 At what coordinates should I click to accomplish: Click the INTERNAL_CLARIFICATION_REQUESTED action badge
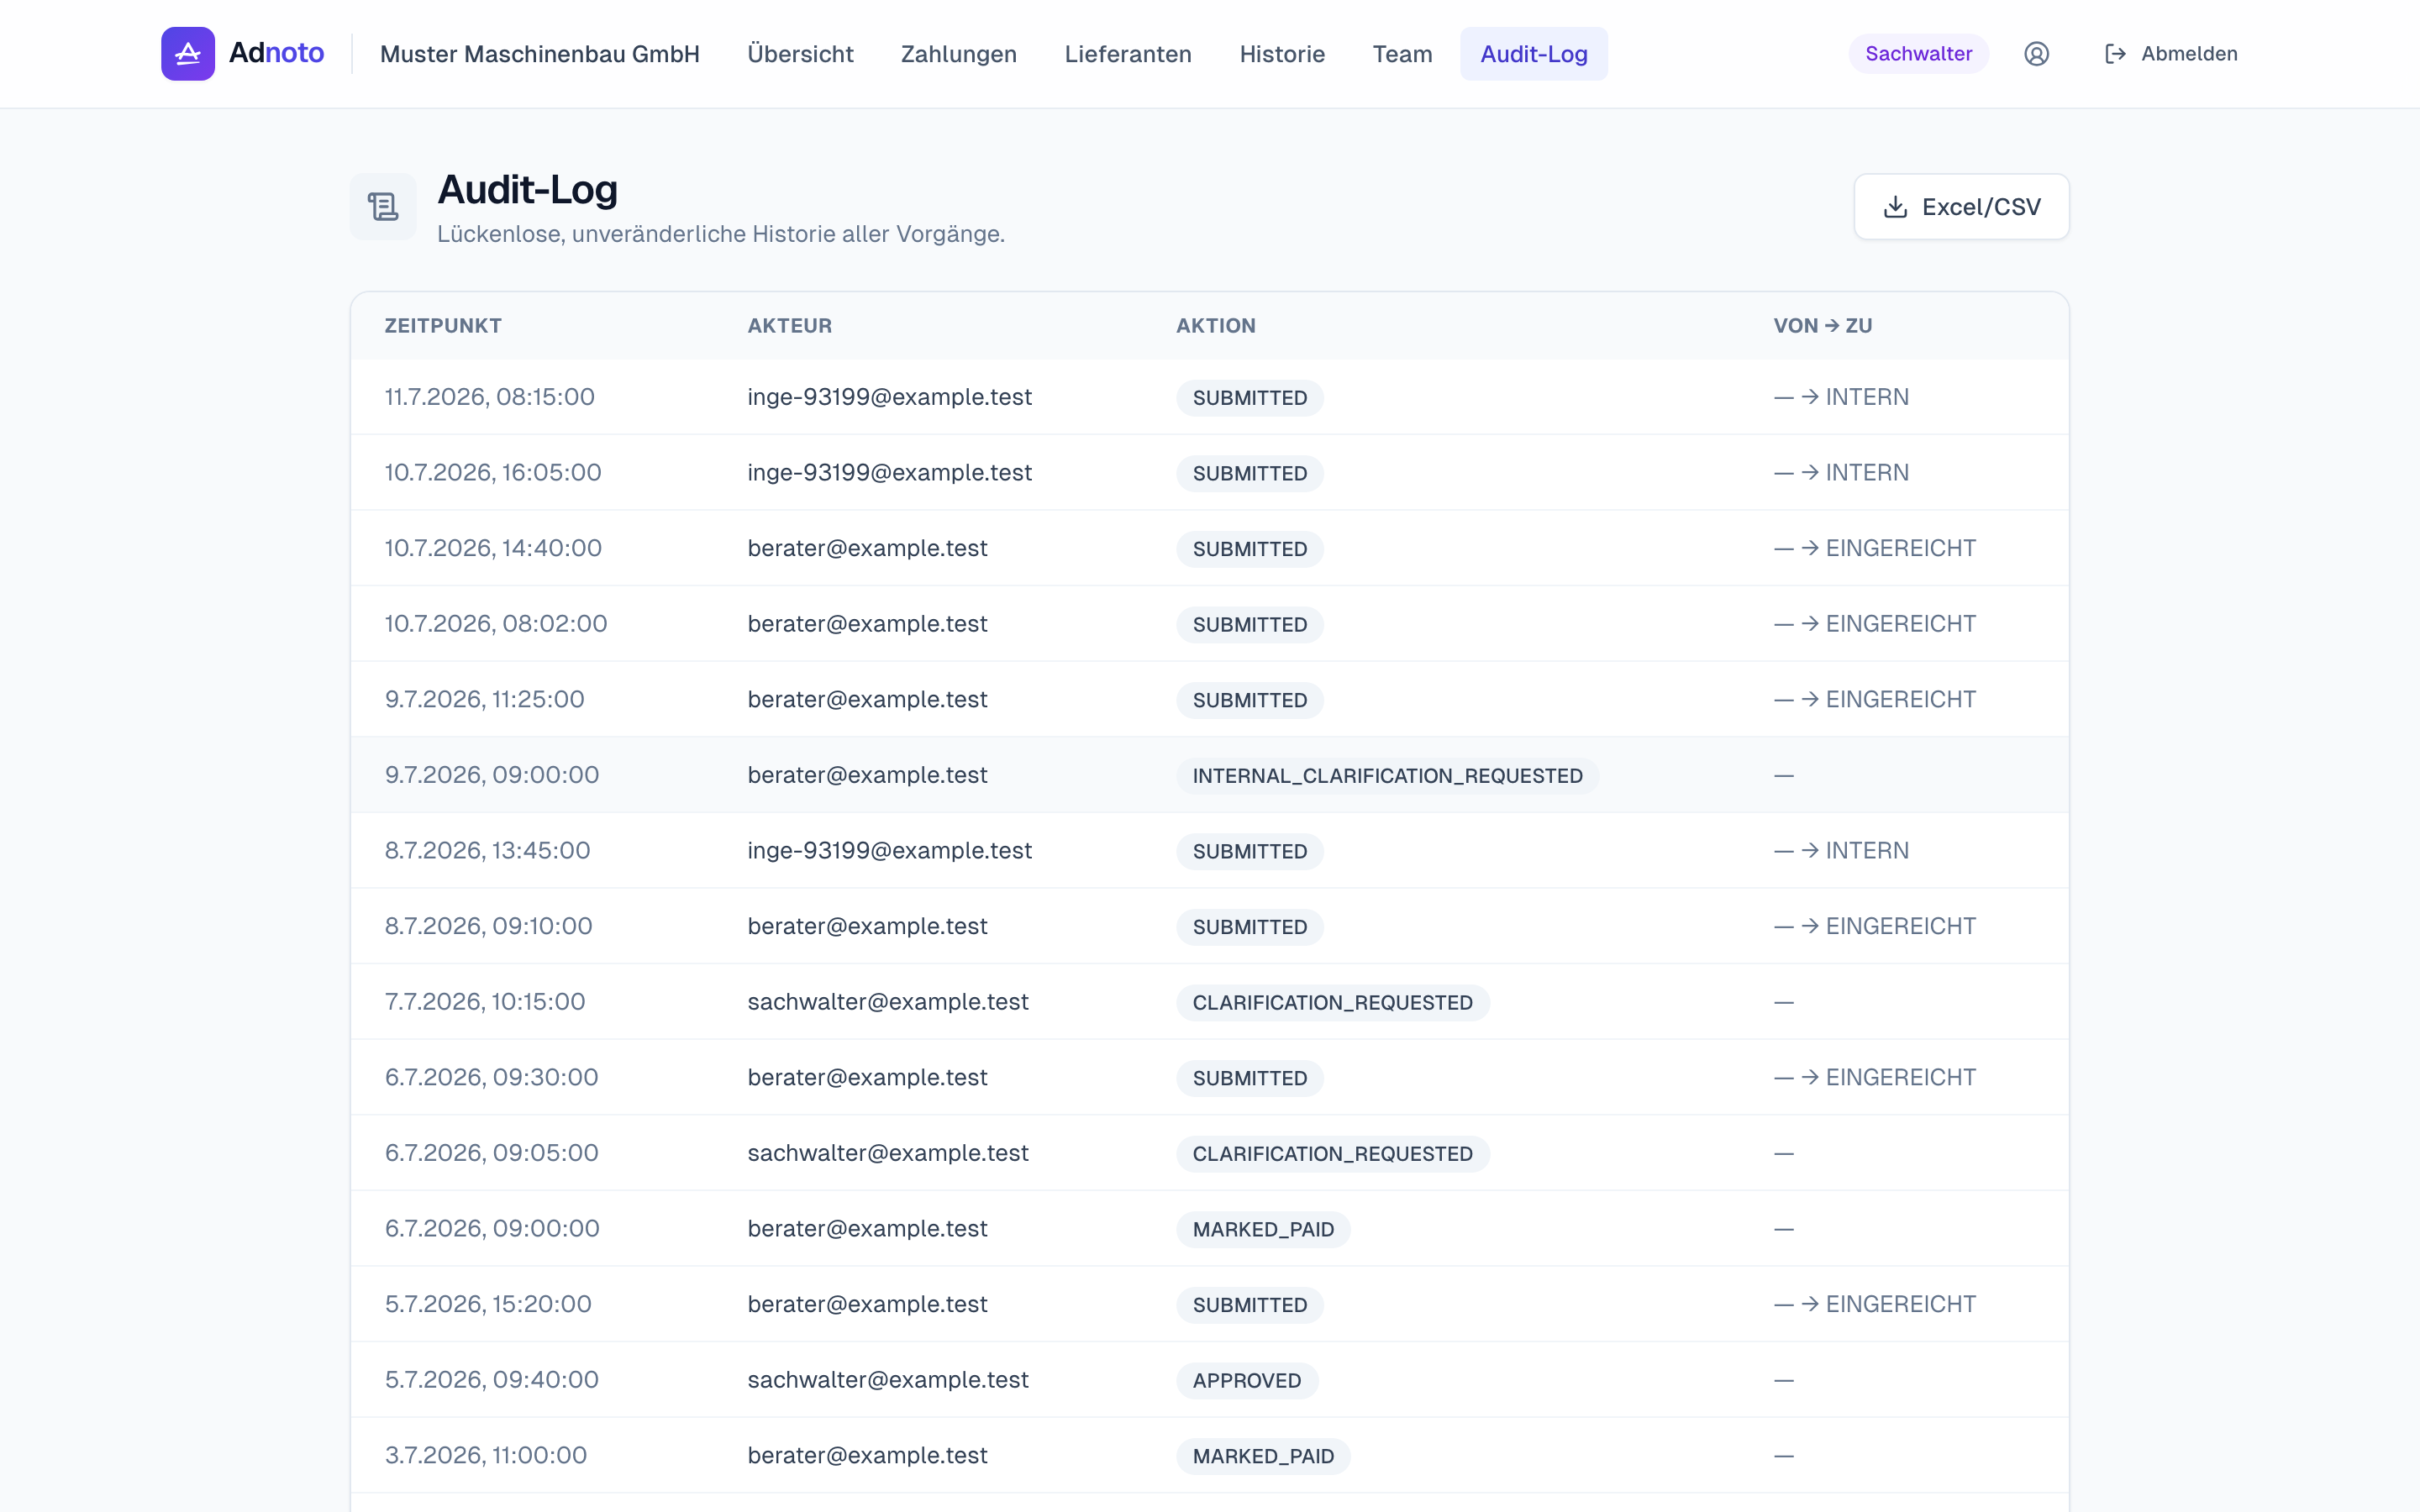tap(1387, 776)
